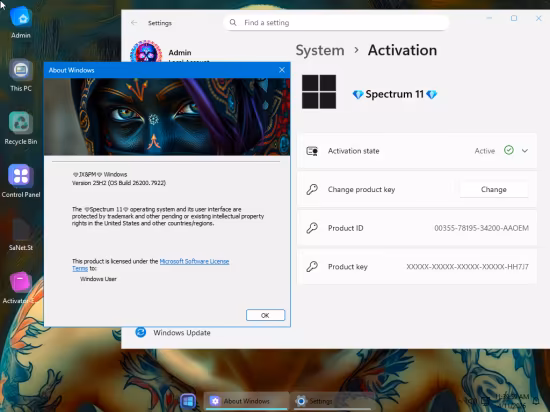Image resolution: width=550 pixels, height=412 pixels.
Task: Click the Activation heading text
Action: pyautogui.click(x=402, y=50)
